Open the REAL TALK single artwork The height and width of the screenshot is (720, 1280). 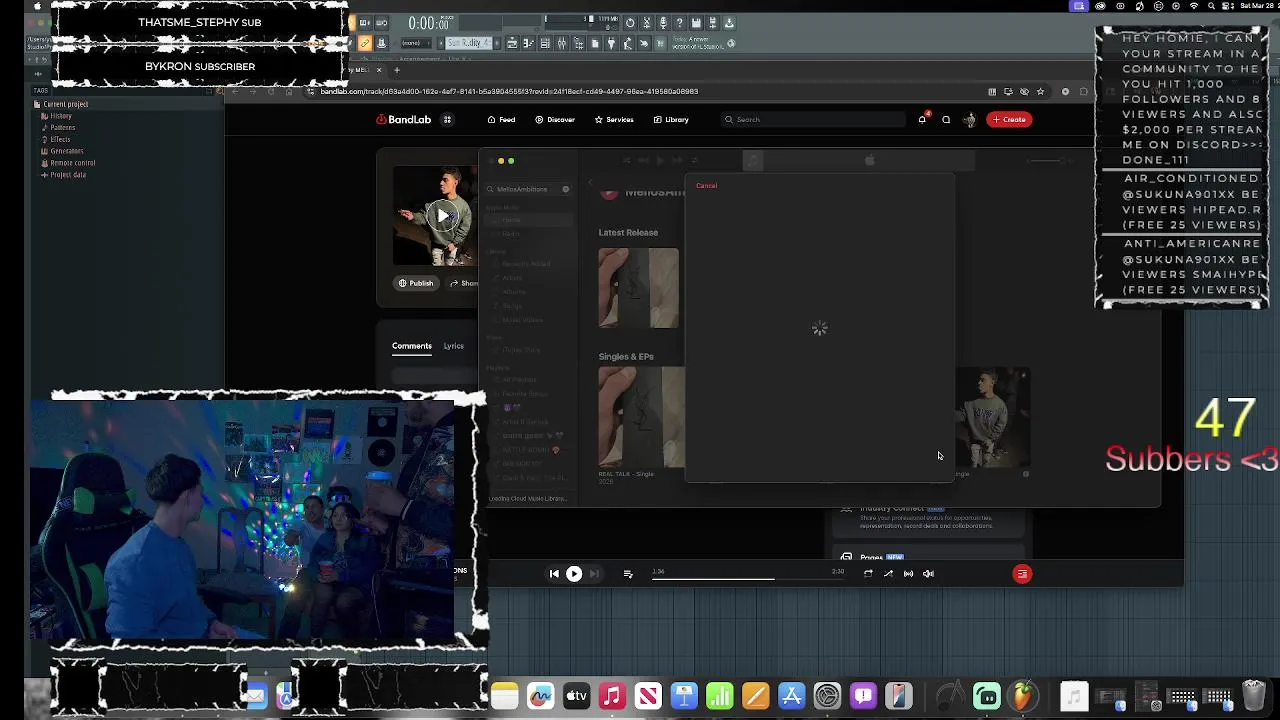[641, 417]
